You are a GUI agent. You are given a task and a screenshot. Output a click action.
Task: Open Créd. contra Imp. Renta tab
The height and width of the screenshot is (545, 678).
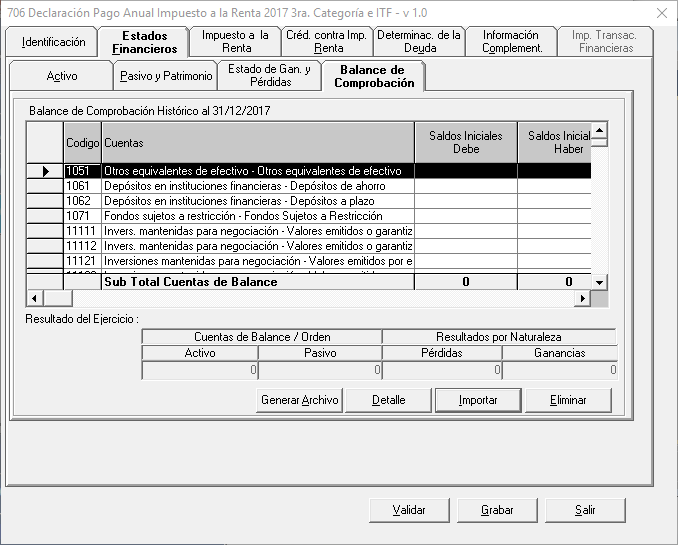(327, 42)
